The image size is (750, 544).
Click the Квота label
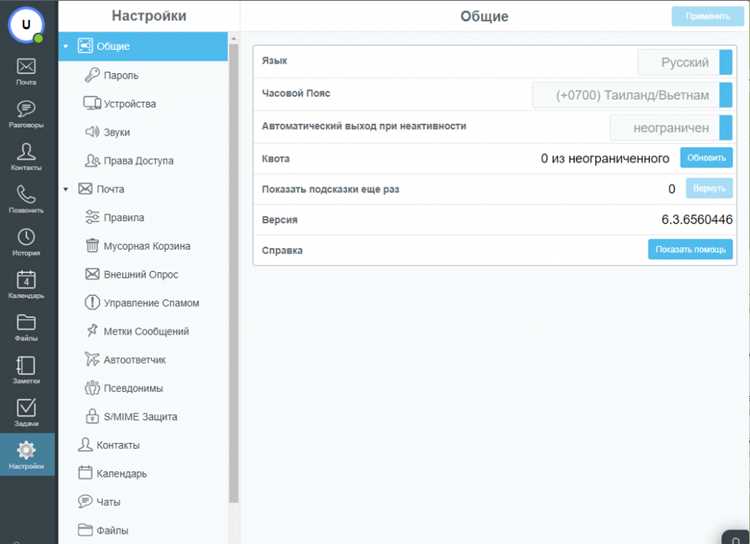[276, 159]
